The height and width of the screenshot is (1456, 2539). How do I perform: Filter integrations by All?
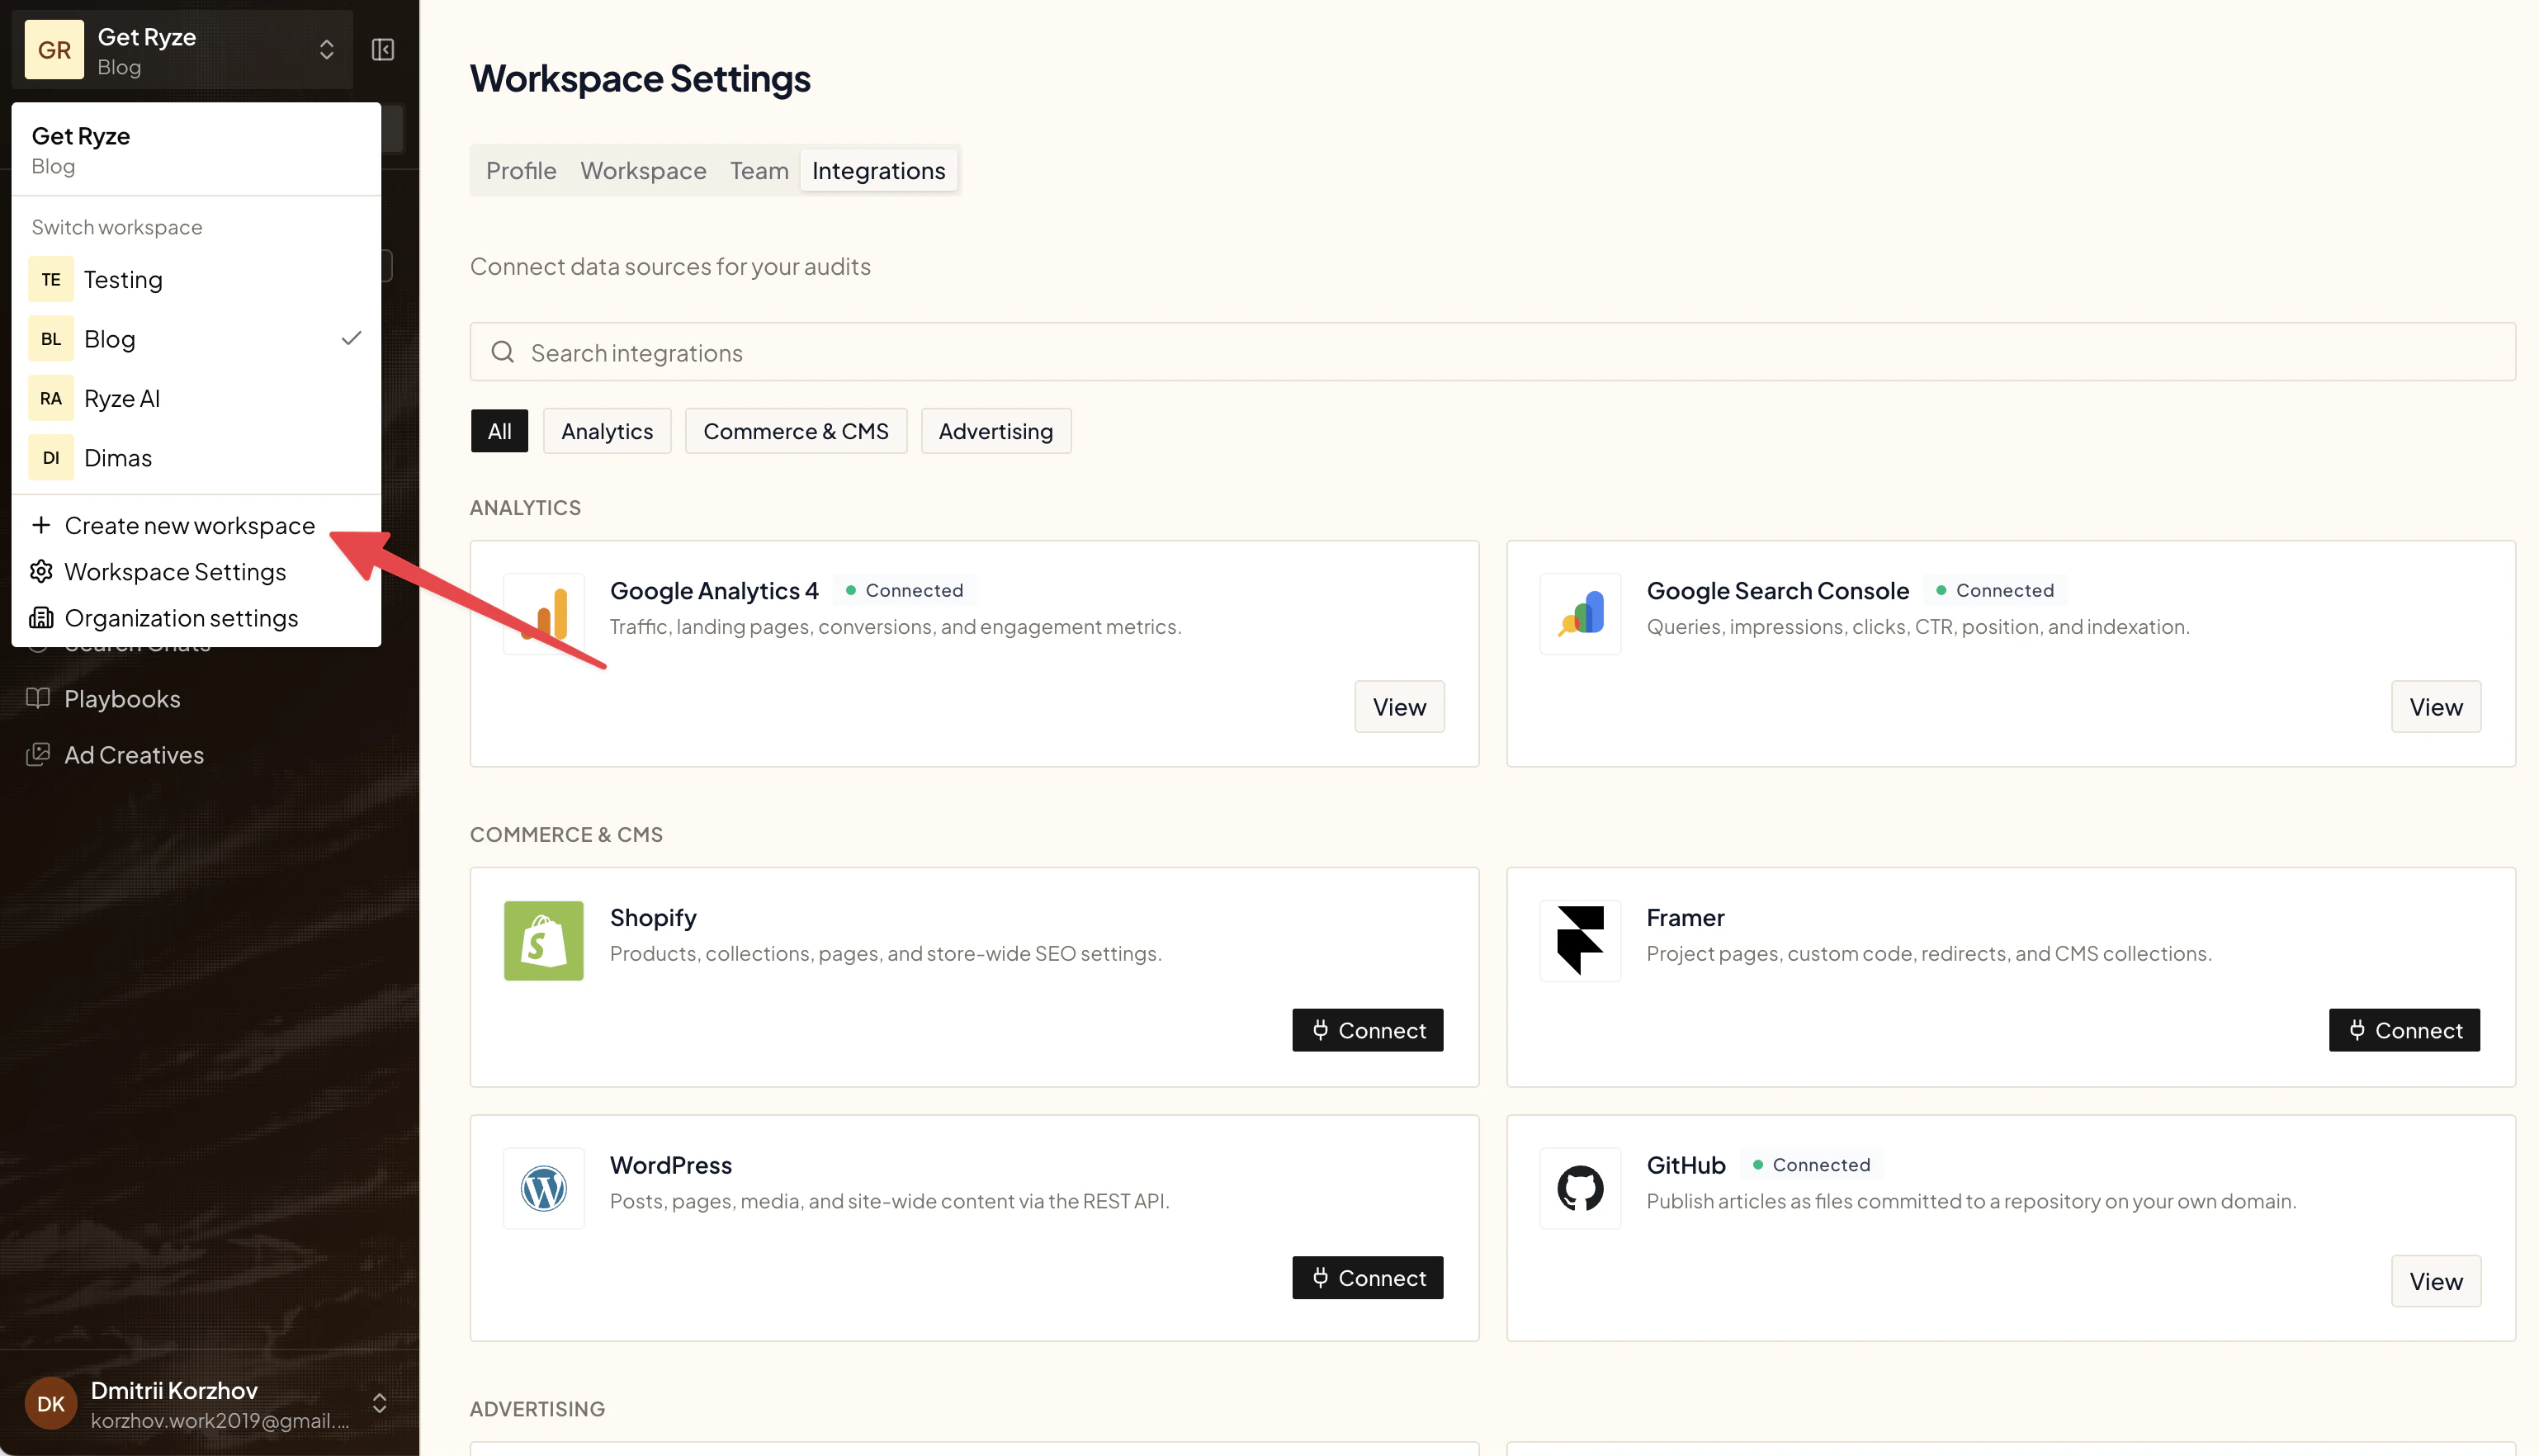[499, 431]
